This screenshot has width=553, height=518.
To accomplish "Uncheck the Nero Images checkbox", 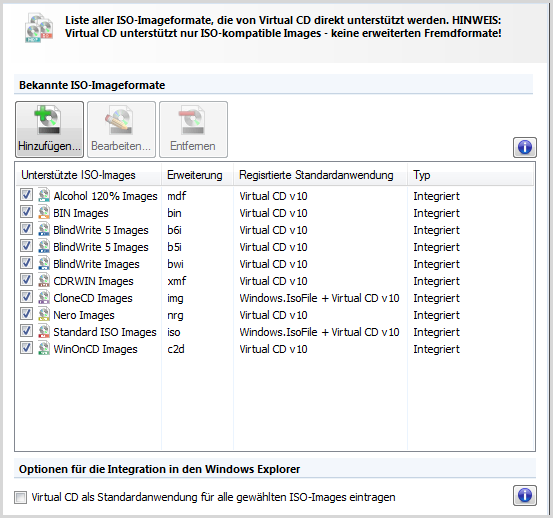I will tap(26, 313).
